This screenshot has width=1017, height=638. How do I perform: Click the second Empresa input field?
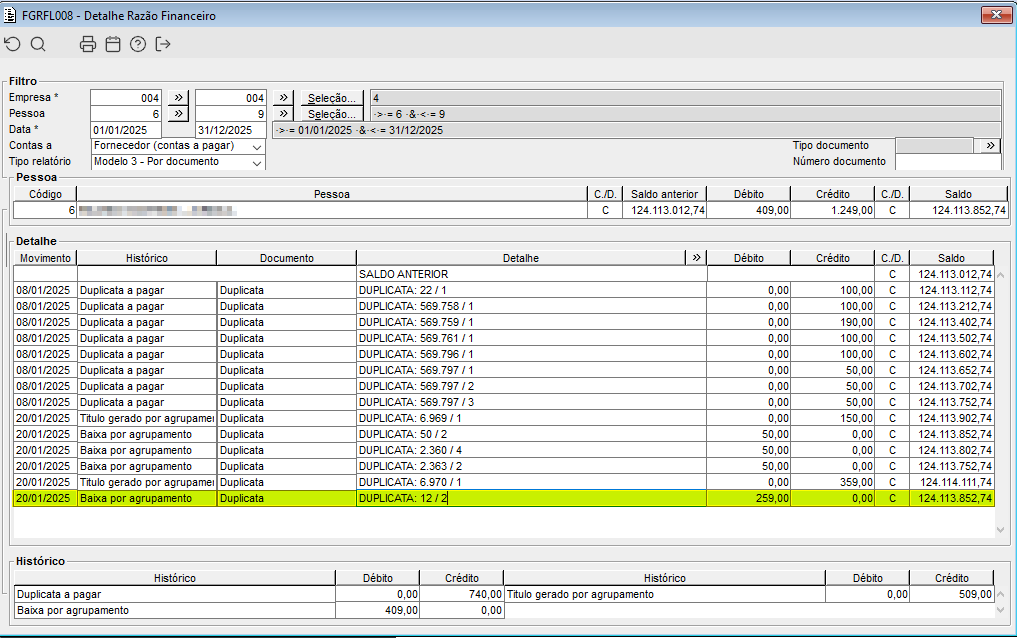231,98
